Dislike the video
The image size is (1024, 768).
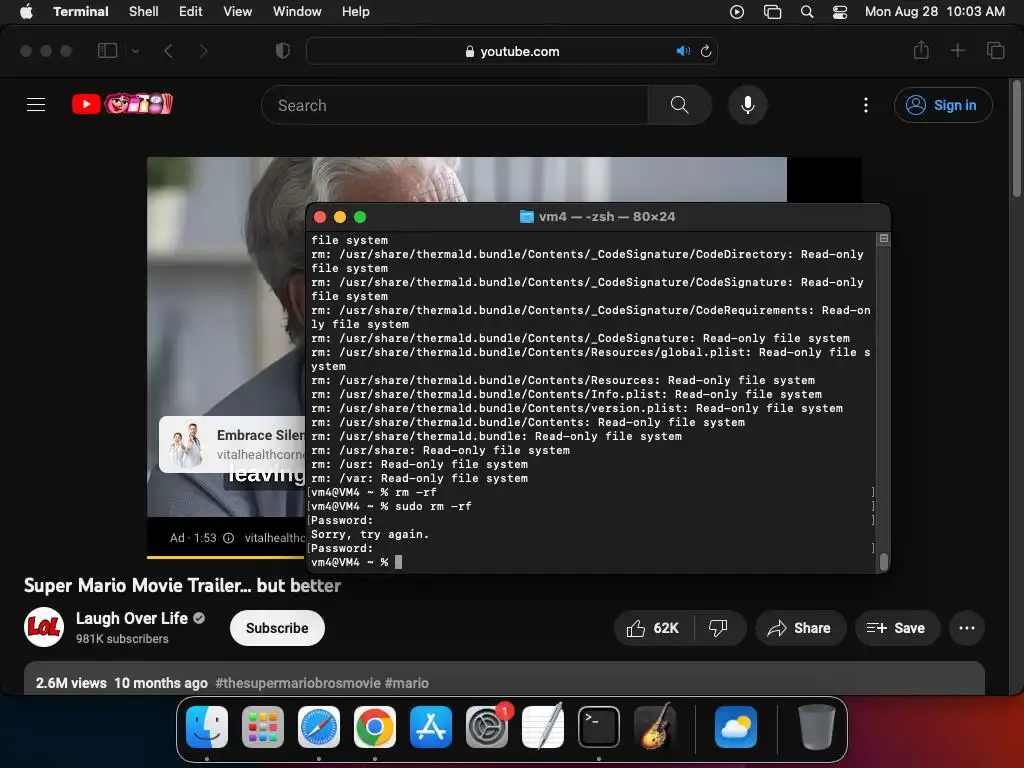[718, 628]
